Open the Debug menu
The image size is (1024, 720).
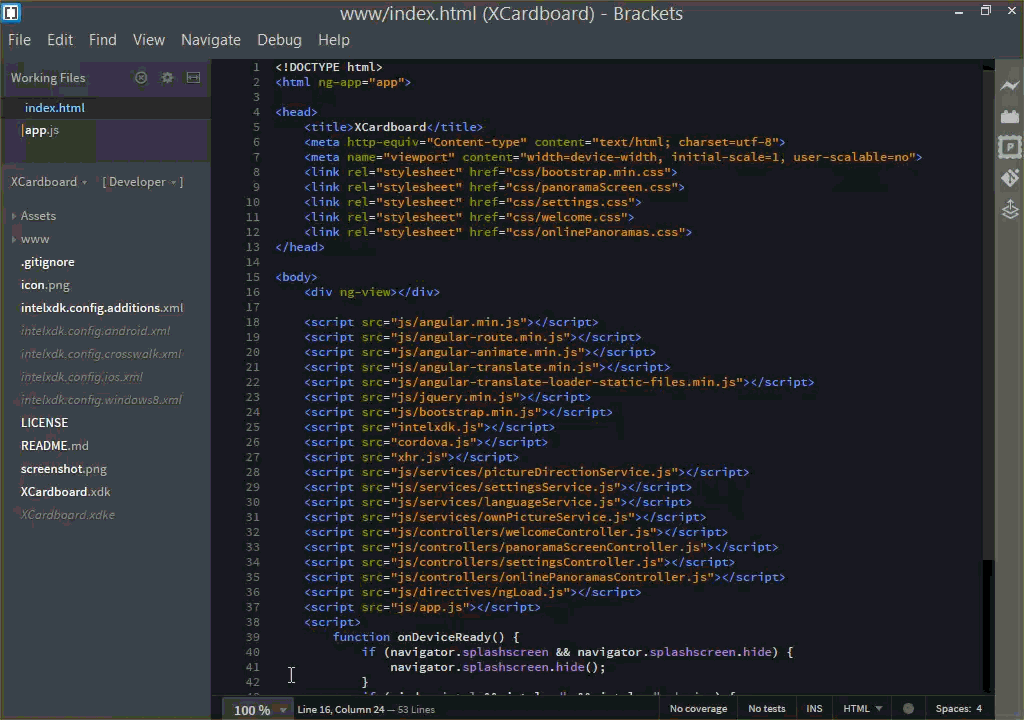point(280,40)
